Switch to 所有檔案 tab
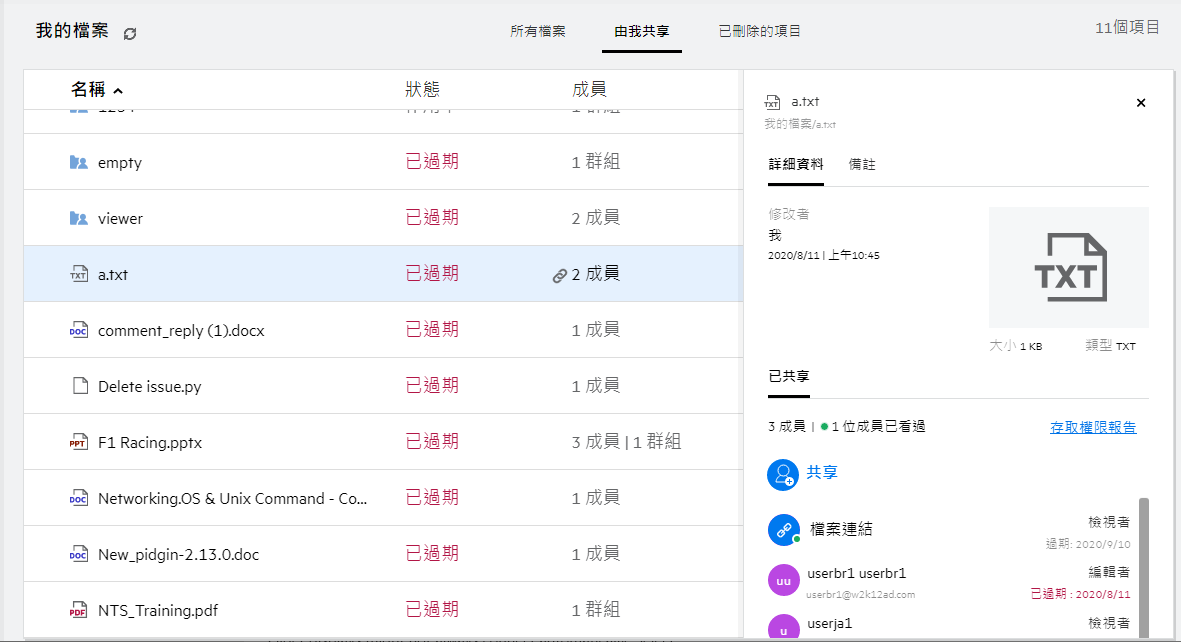Viewport: 1181px width, 642px height. click(x=538, y=31)
